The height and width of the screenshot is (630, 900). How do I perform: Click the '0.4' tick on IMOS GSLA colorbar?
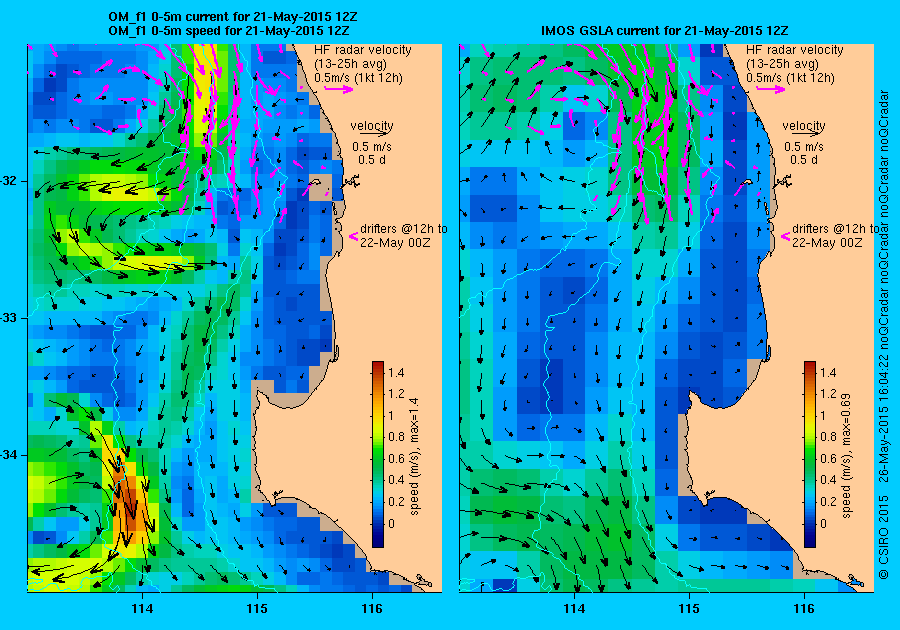pyautogui.click(x=828, y=480)
